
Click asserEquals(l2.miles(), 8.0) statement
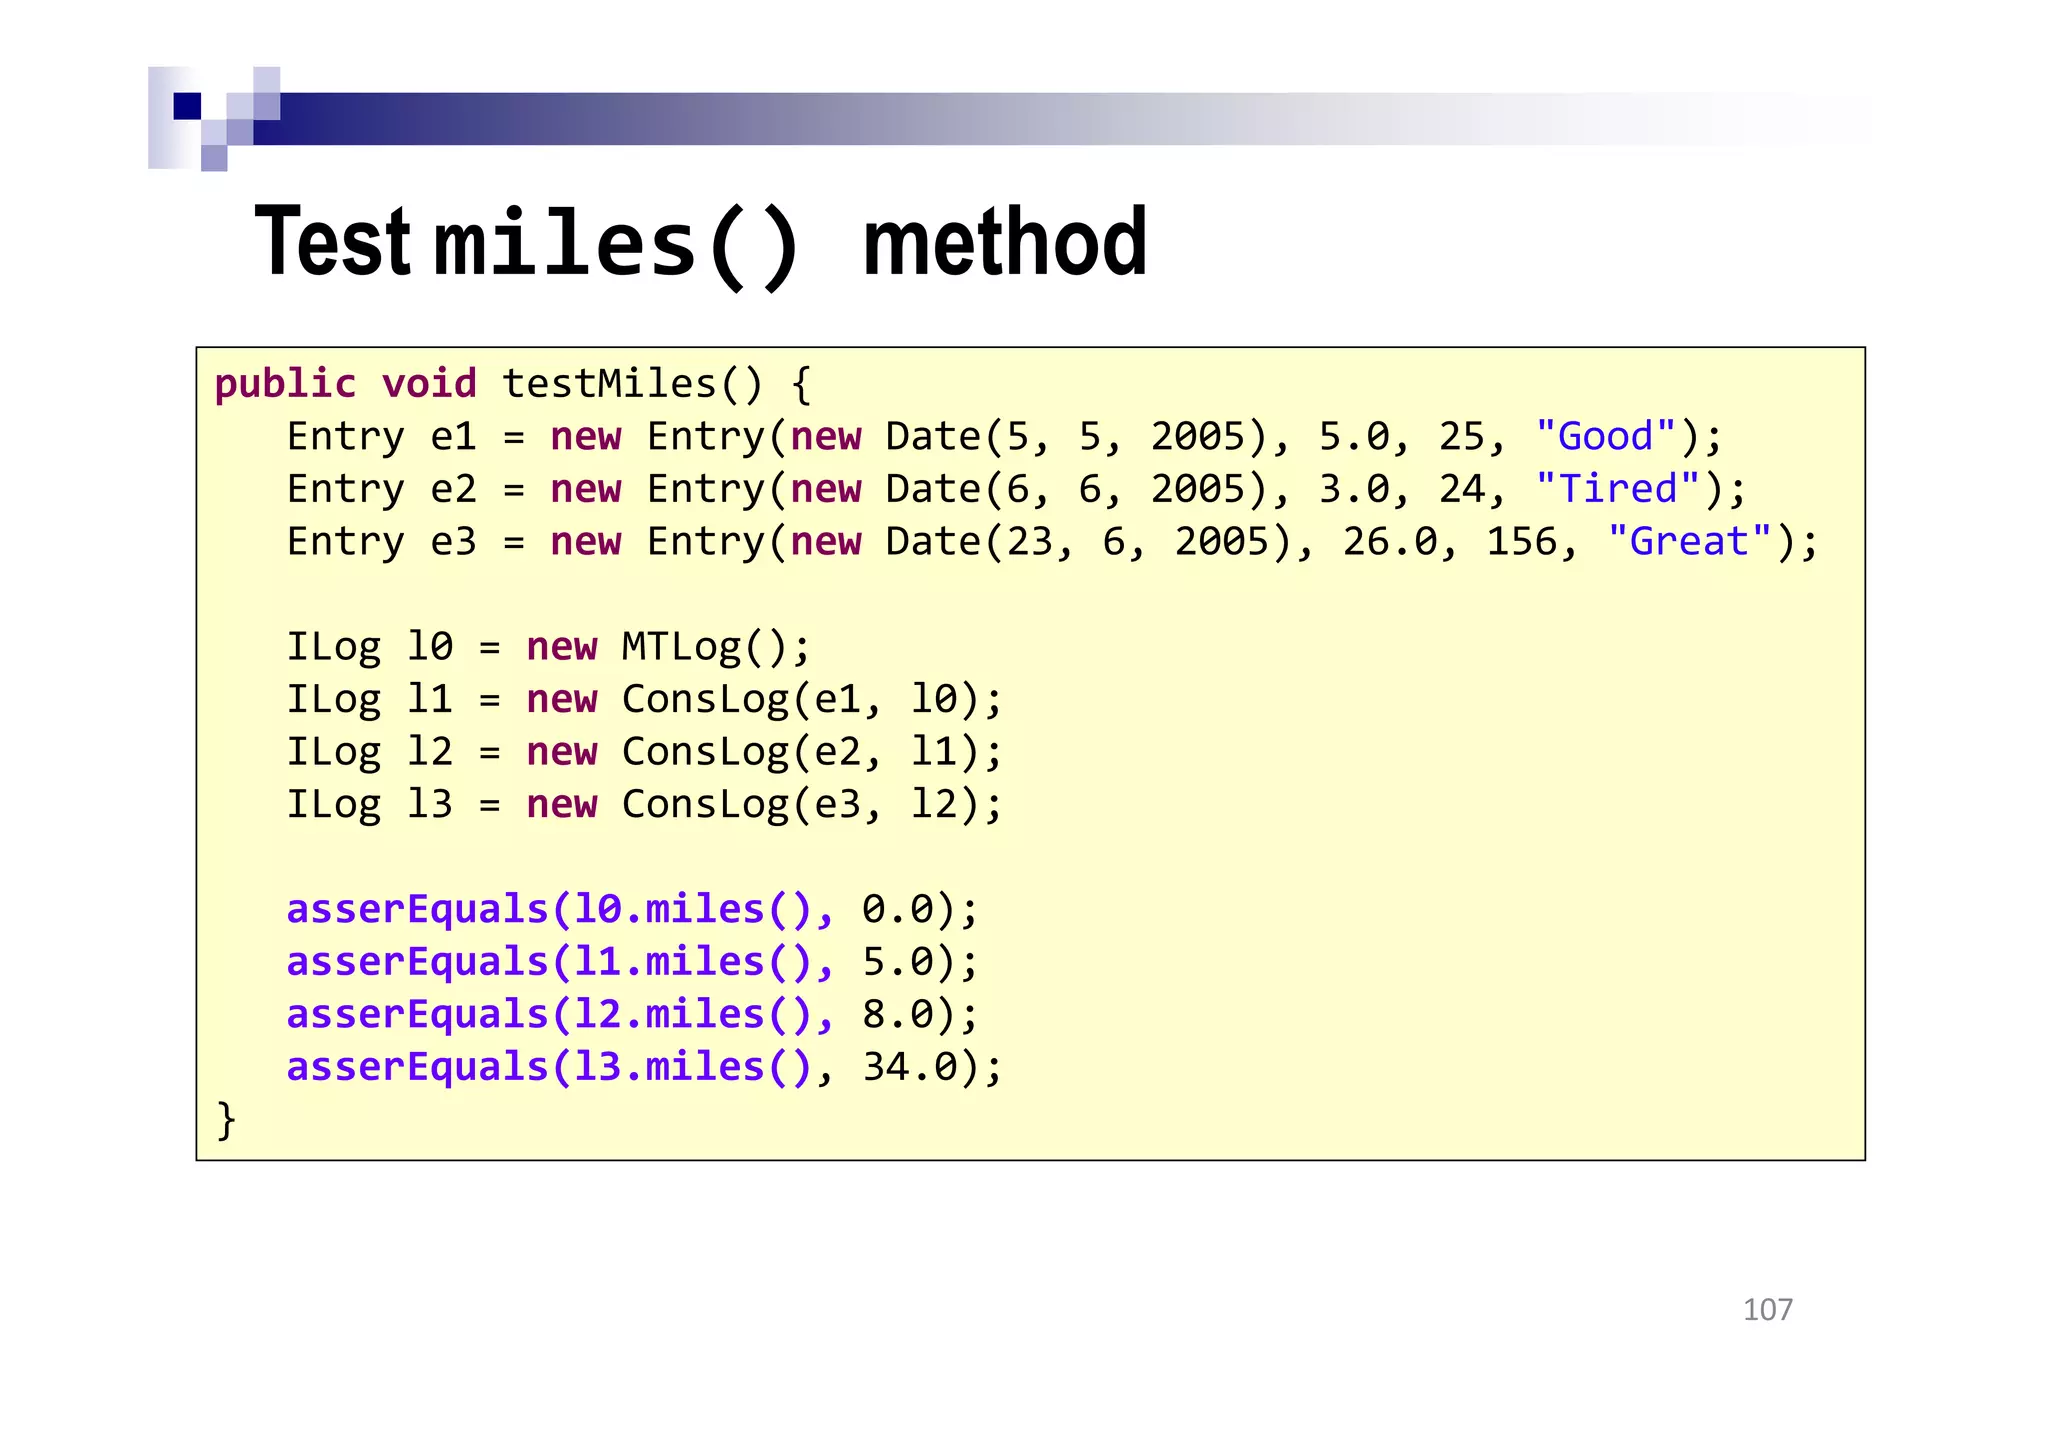pyautogui.click(x=632, y=1014)
